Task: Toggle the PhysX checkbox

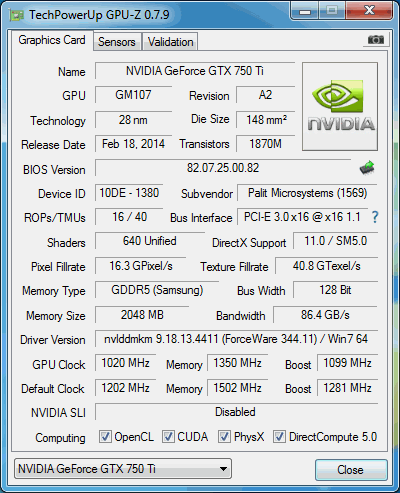Action: click(x=224, y=437)
